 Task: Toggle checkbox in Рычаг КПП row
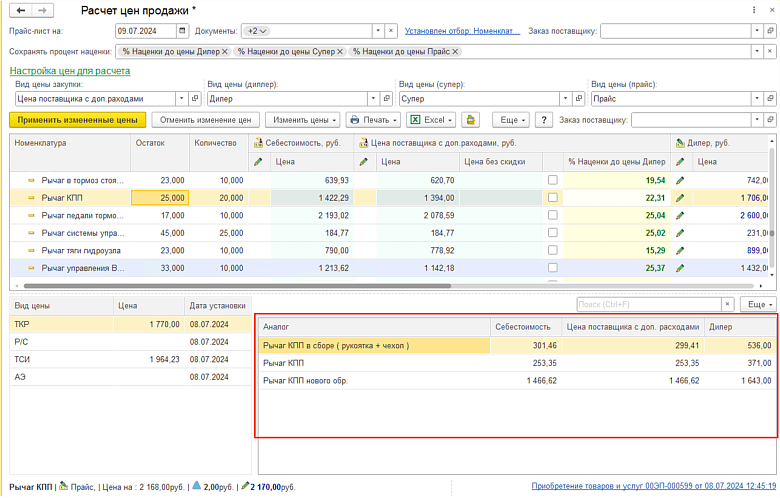(552, 198)
